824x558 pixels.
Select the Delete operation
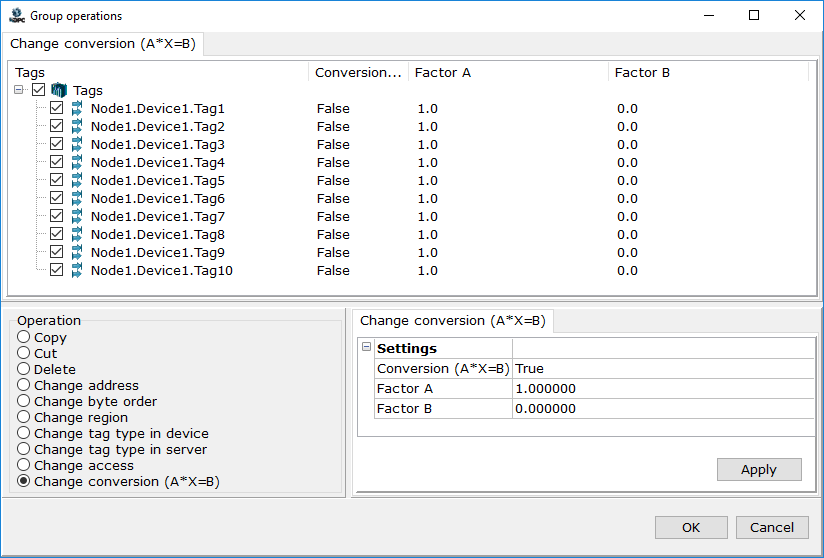point(23,369)
